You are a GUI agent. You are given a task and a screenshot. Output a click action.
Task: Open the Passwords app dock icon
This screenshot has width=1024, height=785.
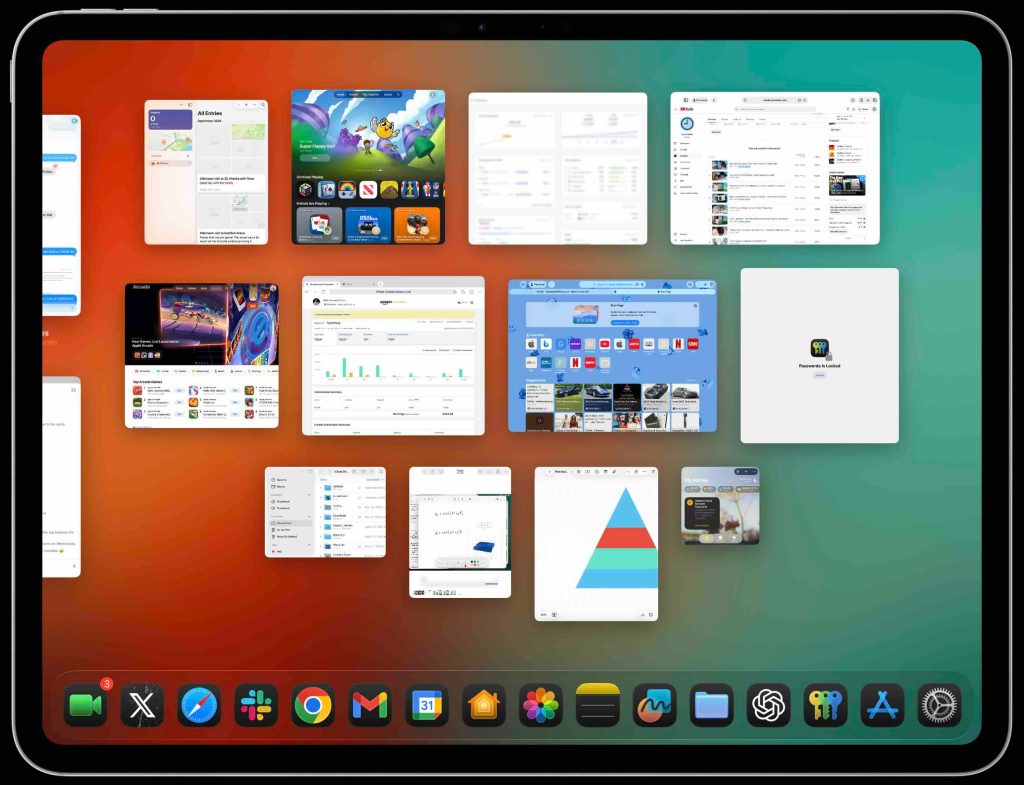point(825,706)
